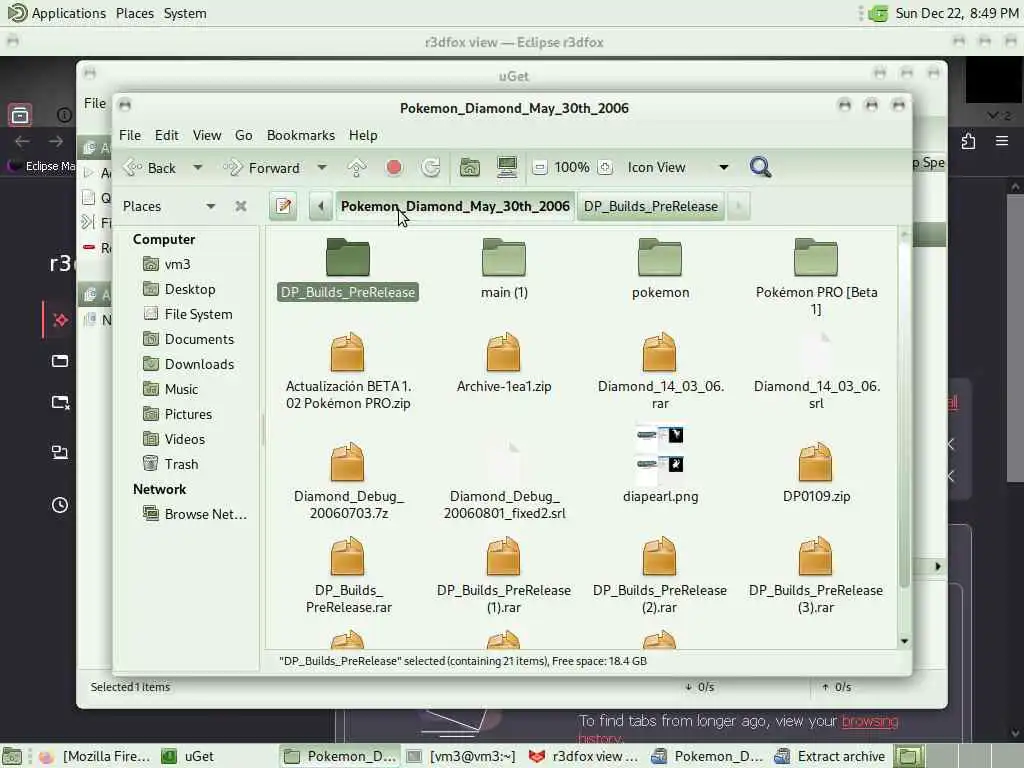Open View menu
The image size is (1024, 768).
point(206,135)
